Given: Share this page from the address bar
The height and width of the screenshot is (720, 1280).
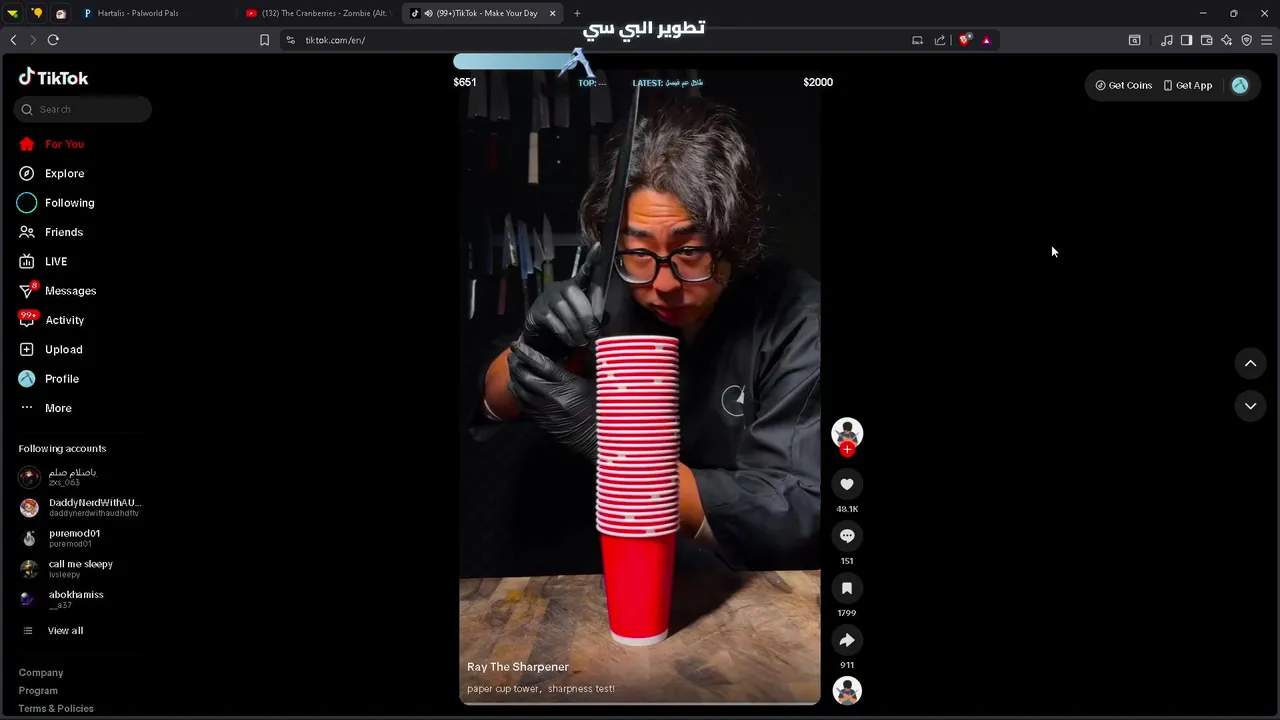Looking at the screenshot, I should click(940, 40).
